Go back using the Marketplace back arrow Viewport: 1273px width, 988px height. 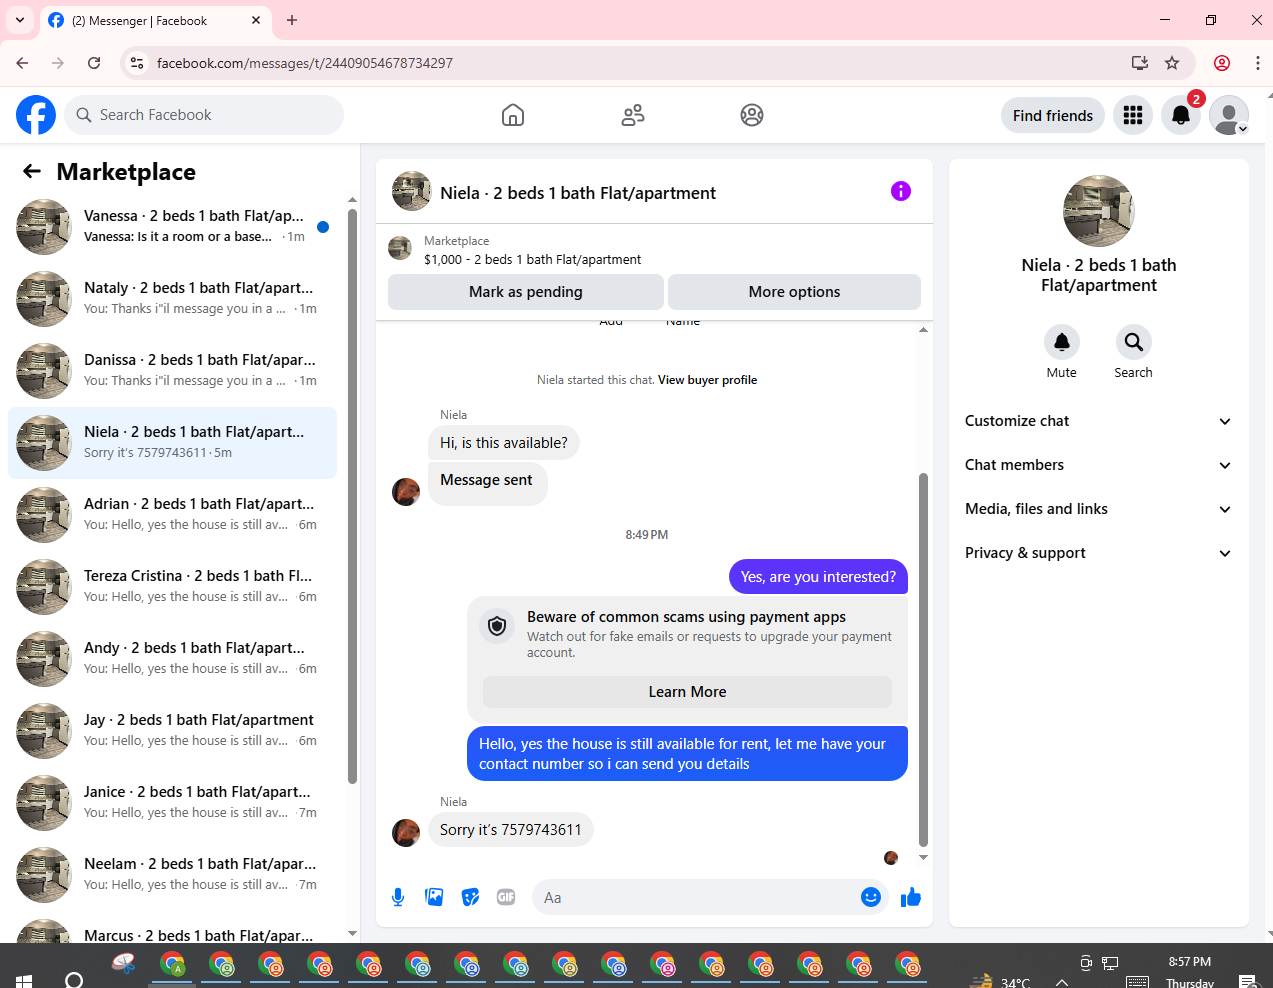pos(32,171)
